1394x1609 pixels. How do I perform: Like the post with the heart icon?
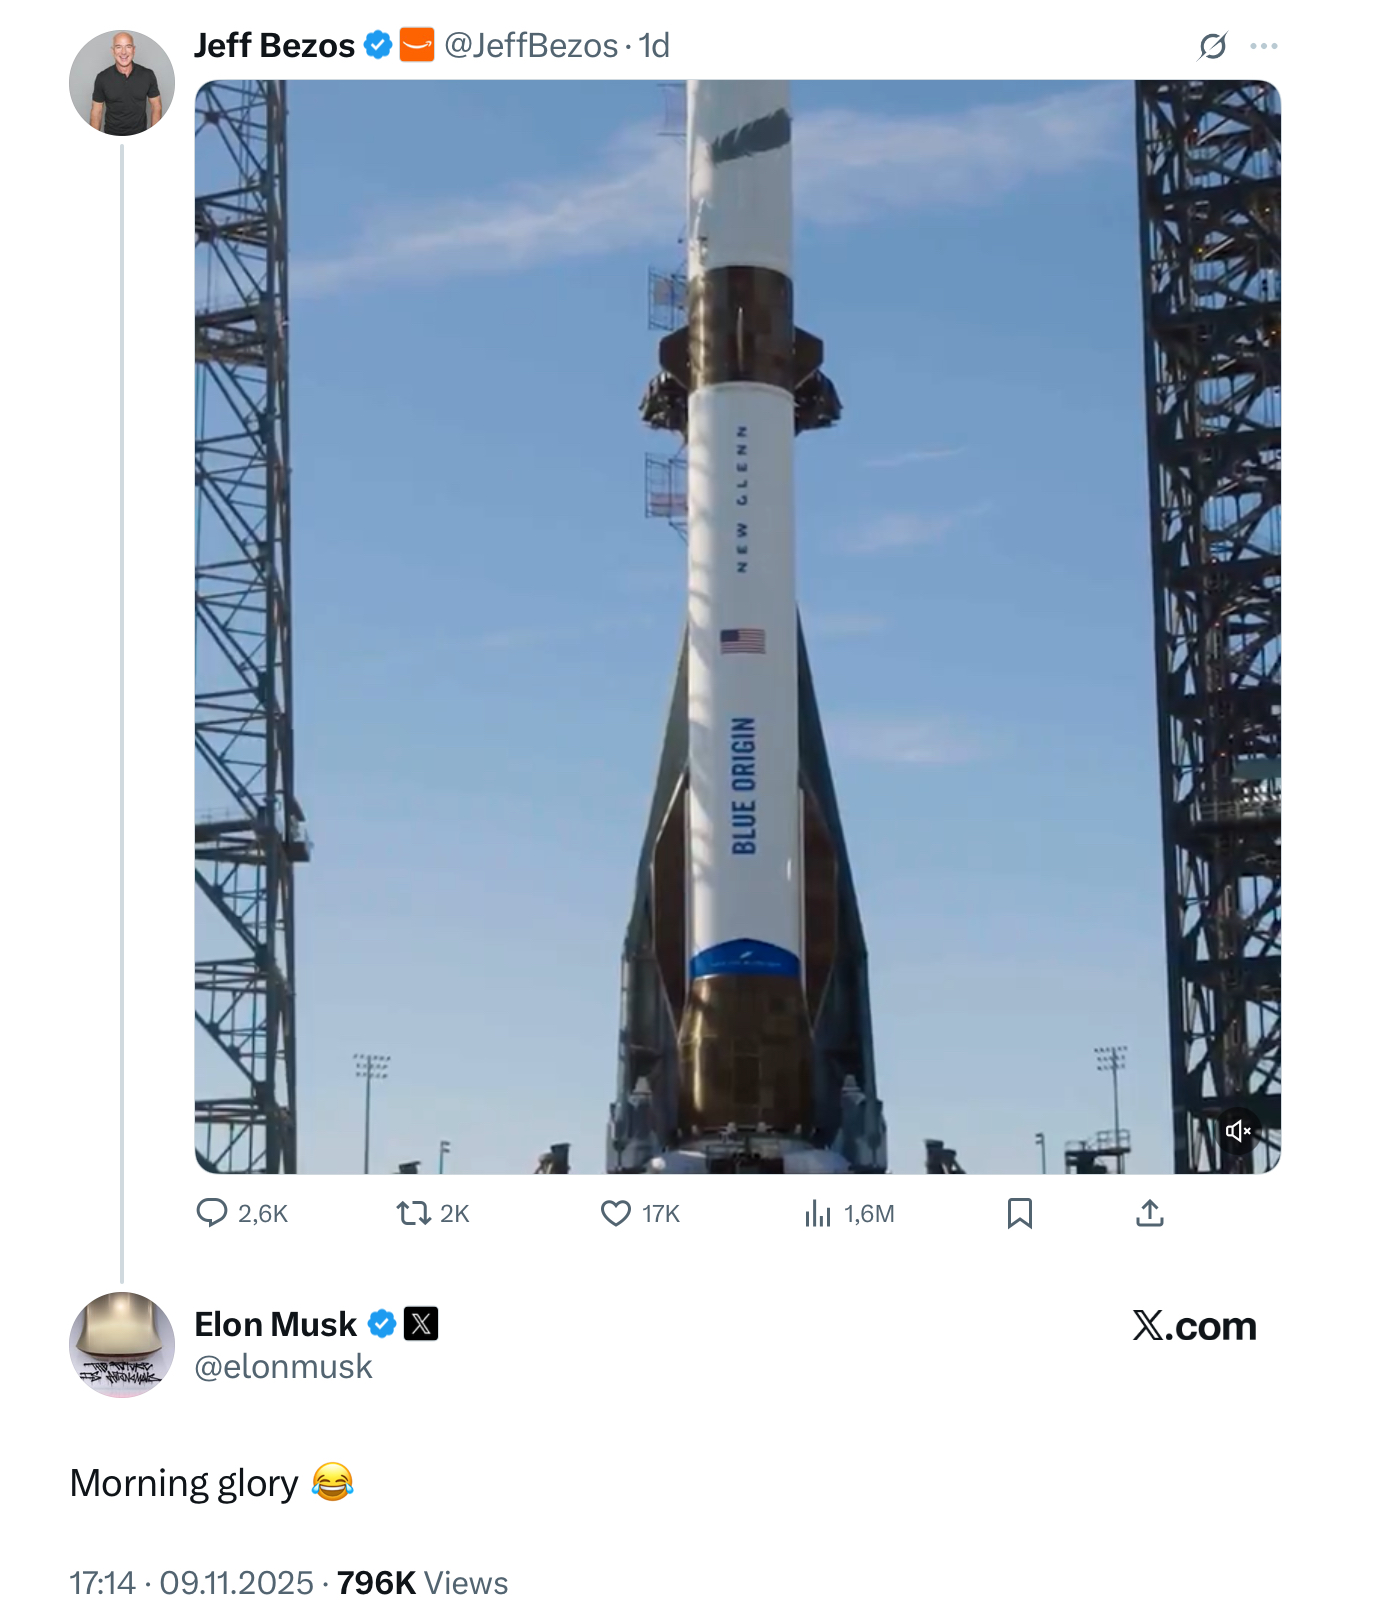point(616,1213)
